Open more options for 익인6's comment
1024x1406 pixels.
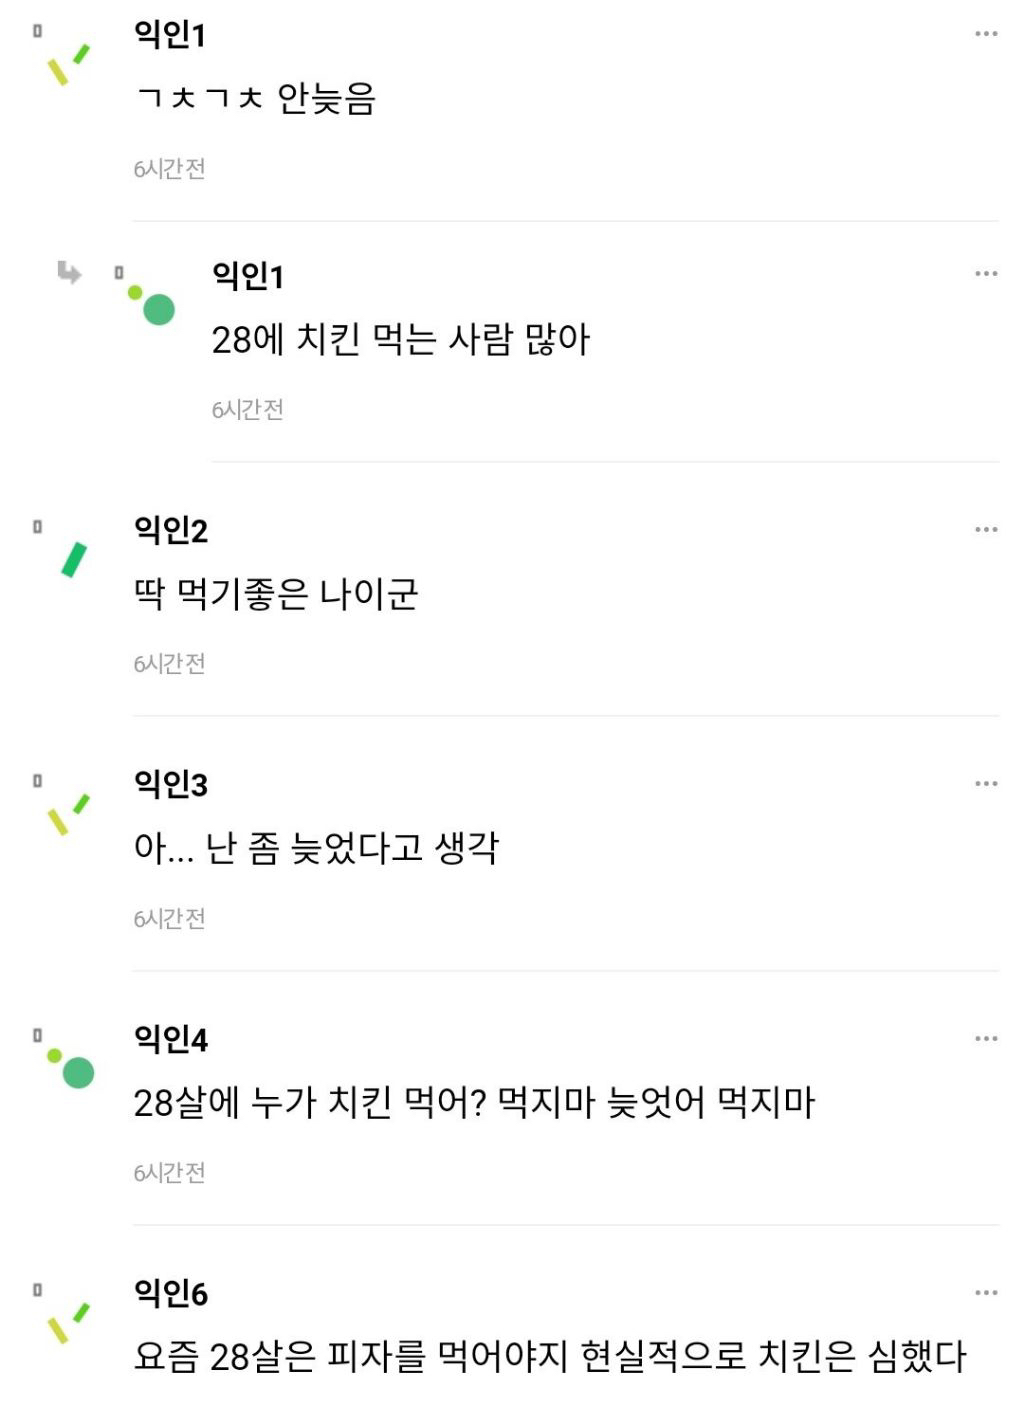pos(986,1292)
